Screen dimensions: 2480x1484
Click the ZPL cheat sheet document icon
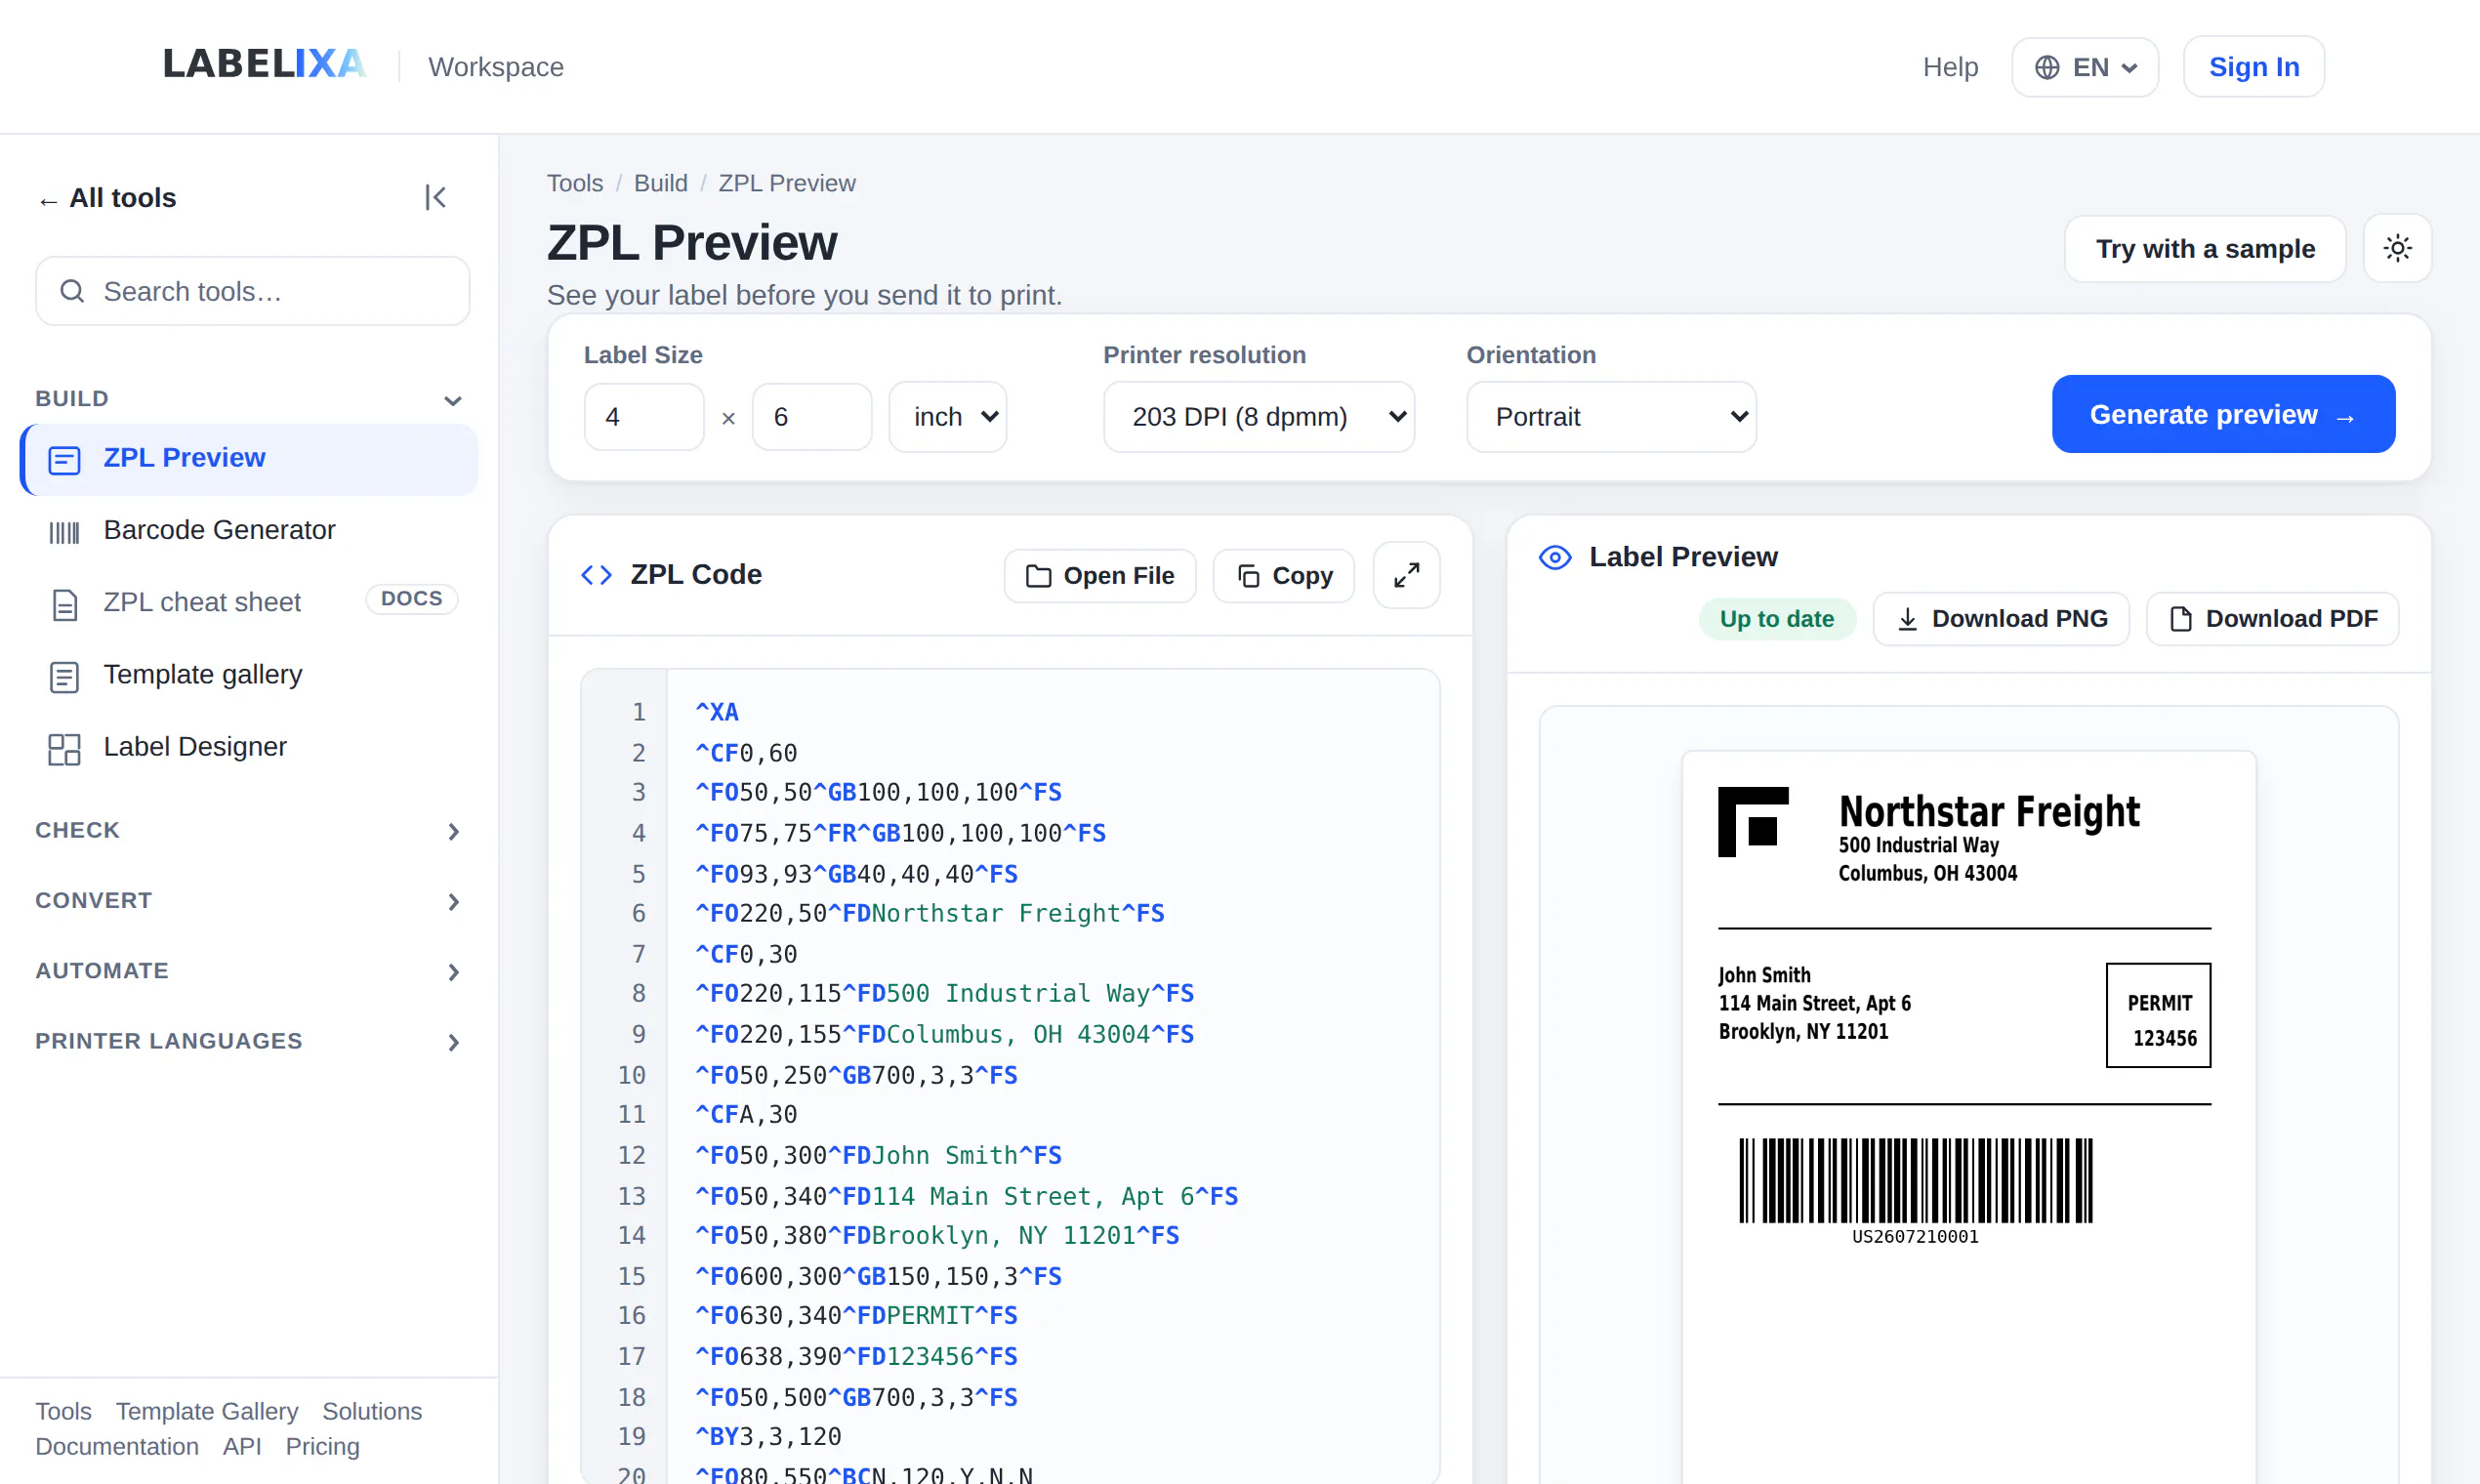click(65, 604)
